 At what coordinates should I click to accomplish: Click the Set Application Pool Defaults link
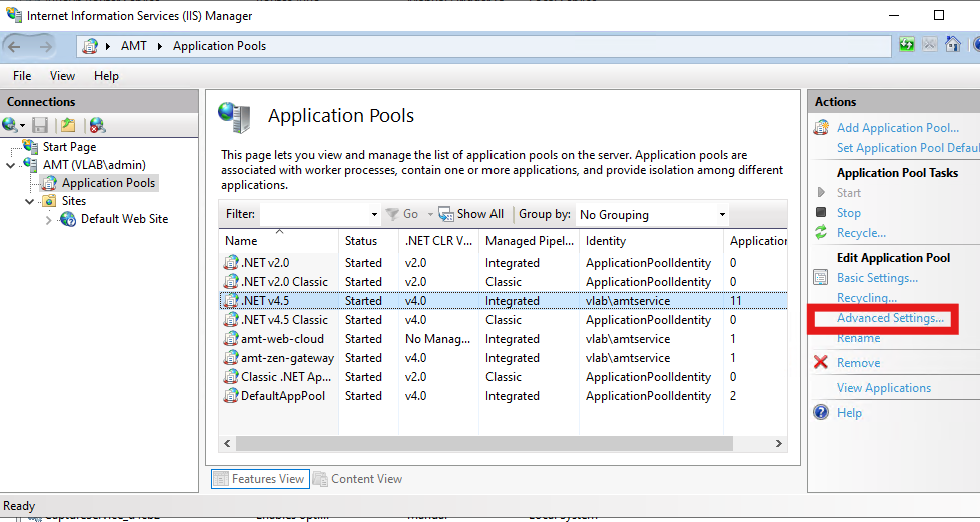[x=908, y=148]
